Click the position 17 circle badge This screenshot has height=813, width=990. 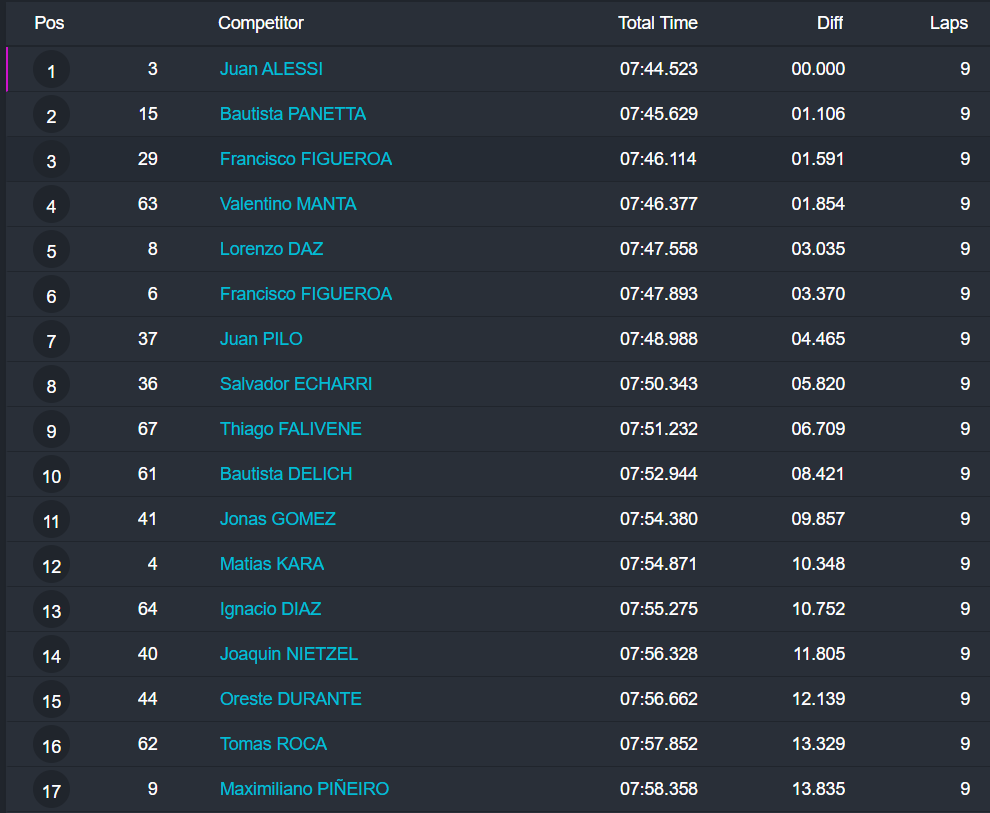51,790
